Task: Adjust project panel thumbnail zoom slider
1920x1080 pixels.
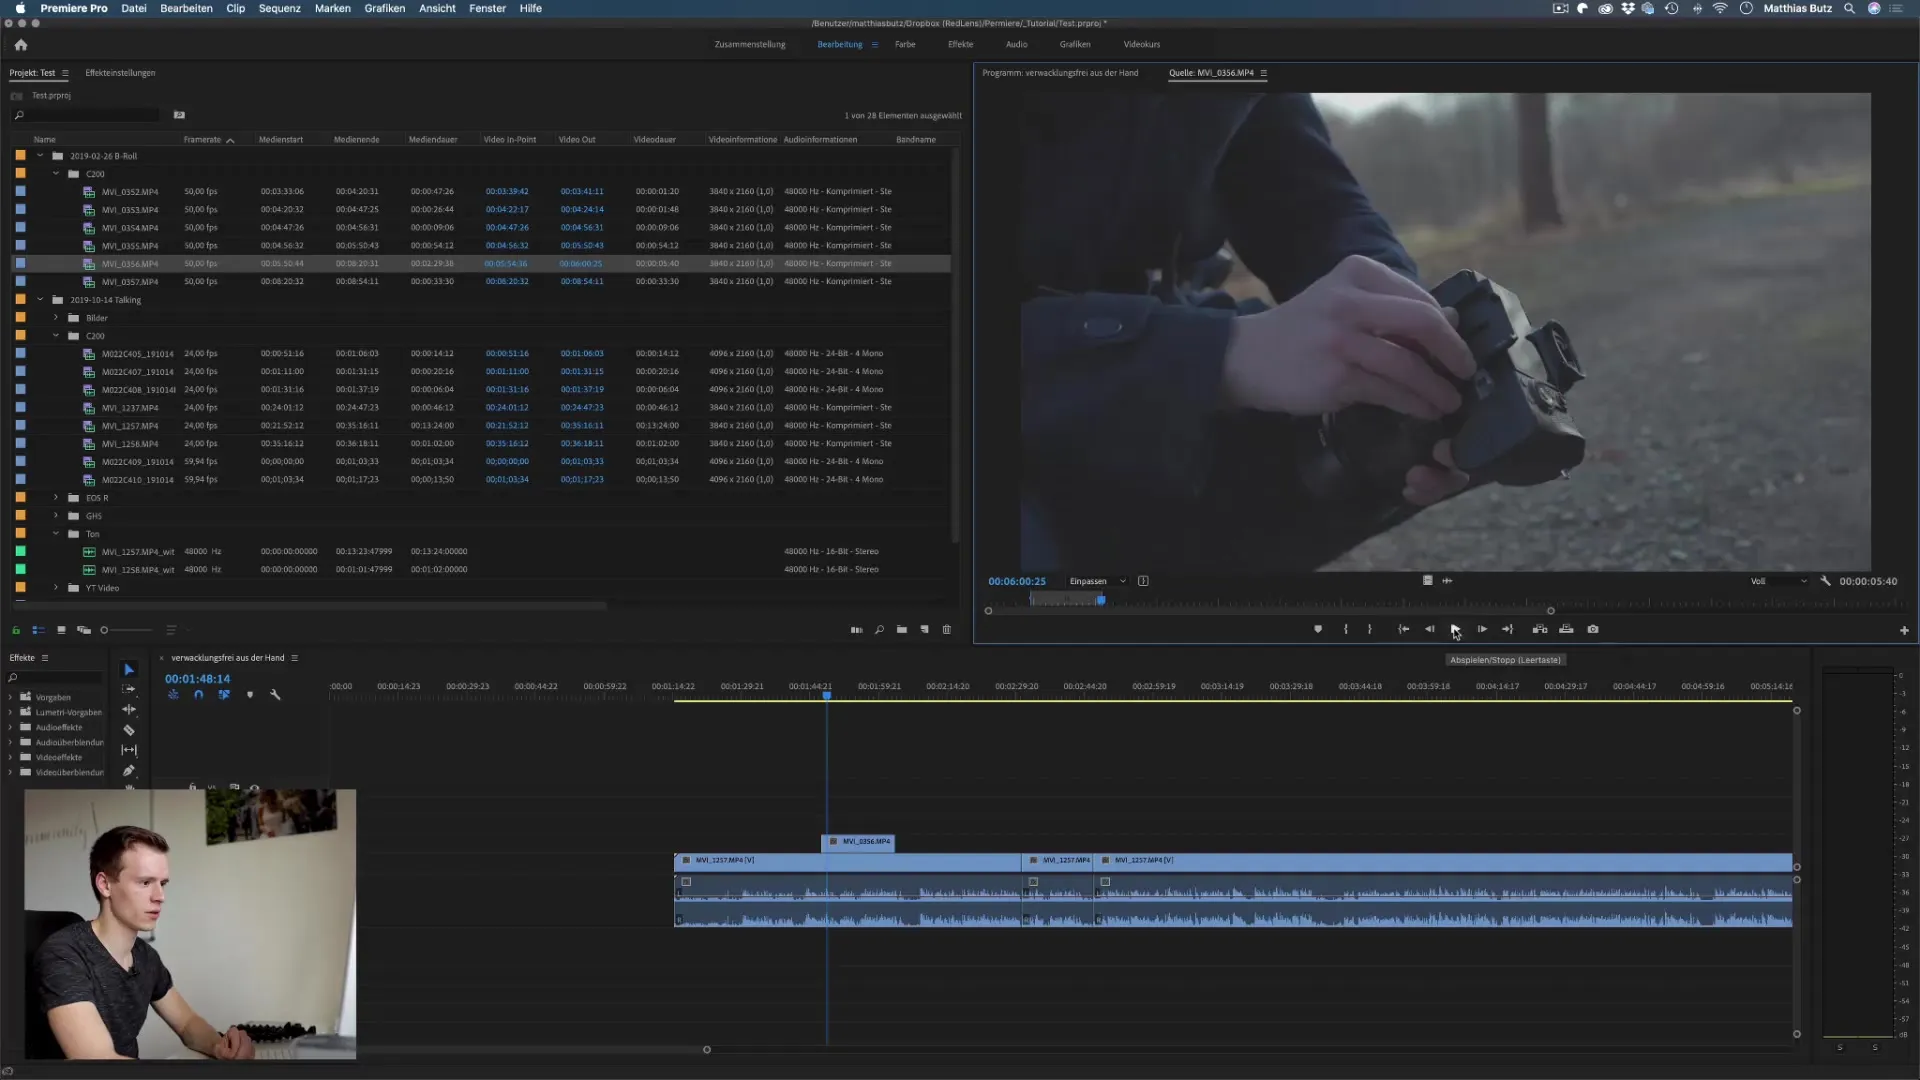Action: [x=126, y=630]
